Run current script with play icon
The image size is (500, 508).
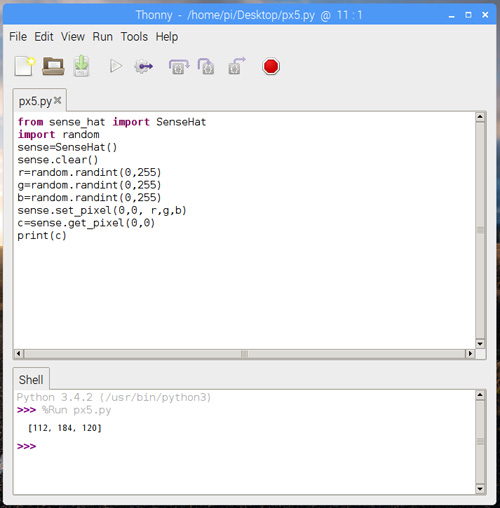(116, 66)
